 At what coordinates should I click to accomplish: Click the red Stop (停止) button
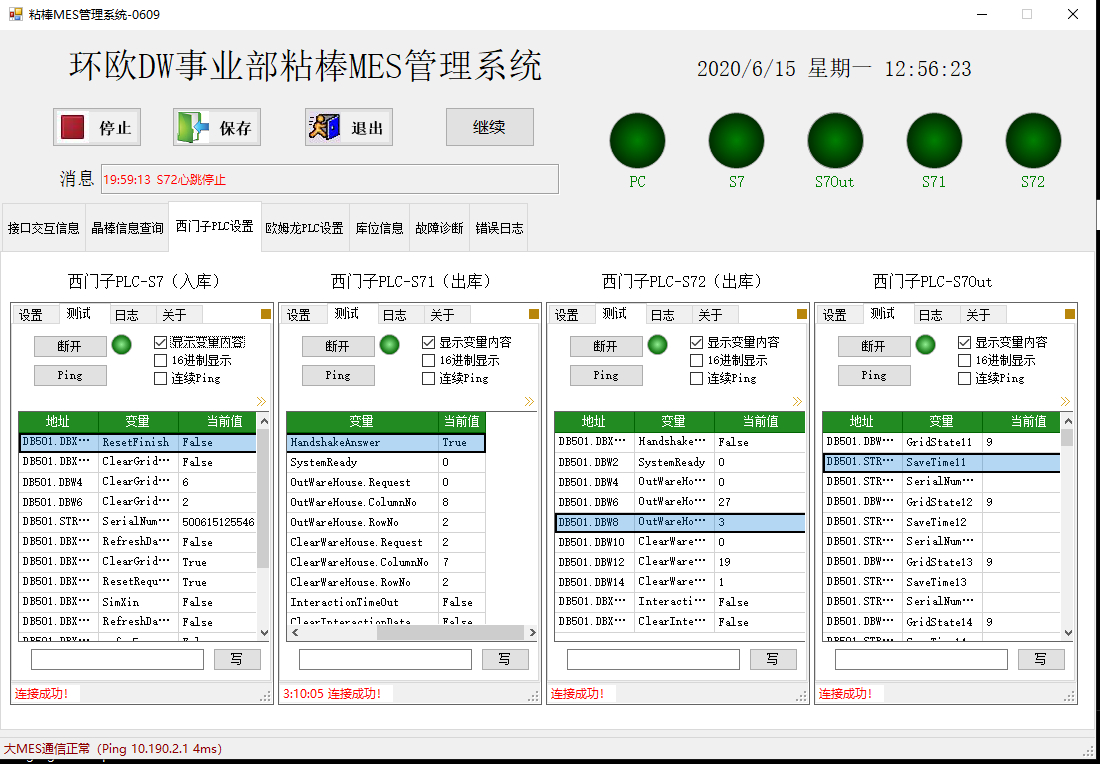97,128
